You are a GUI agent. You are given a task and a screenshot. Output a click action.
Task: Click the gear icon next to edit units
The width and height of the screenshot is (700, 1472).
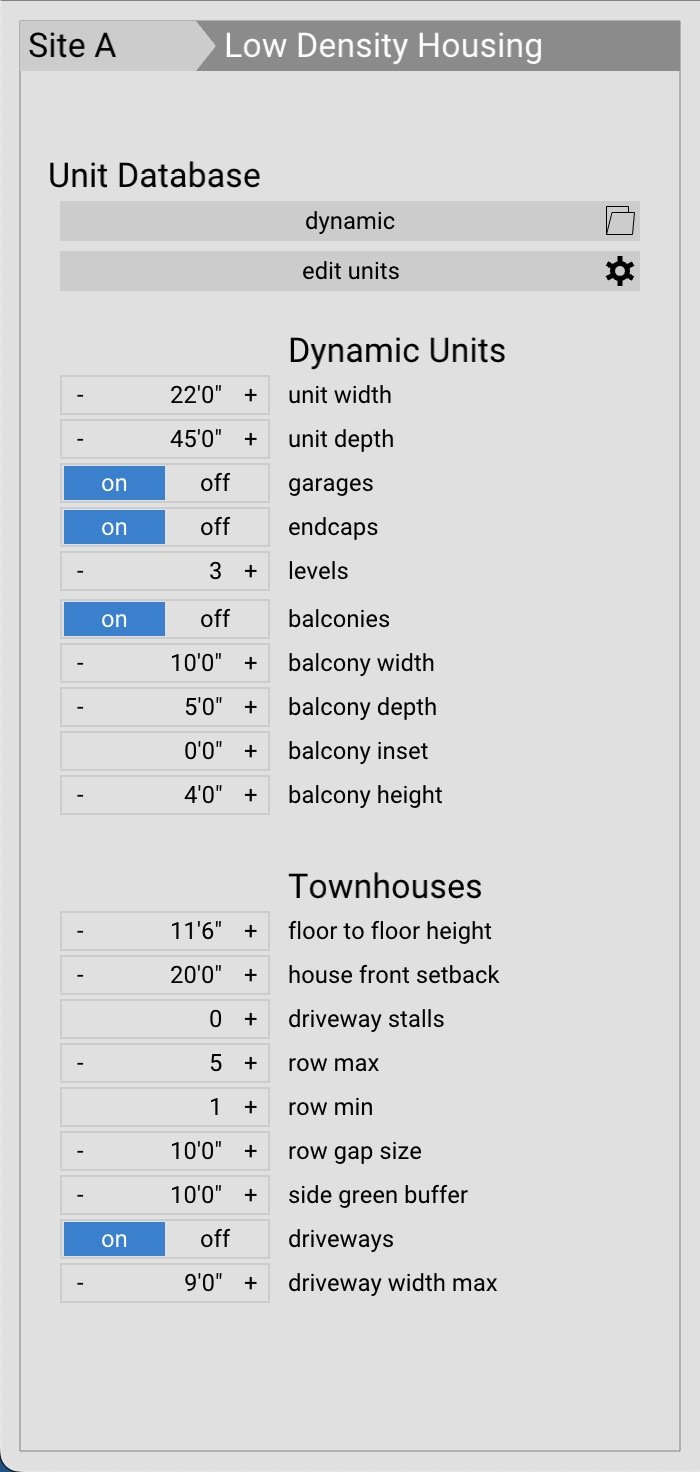pos(620,270)
